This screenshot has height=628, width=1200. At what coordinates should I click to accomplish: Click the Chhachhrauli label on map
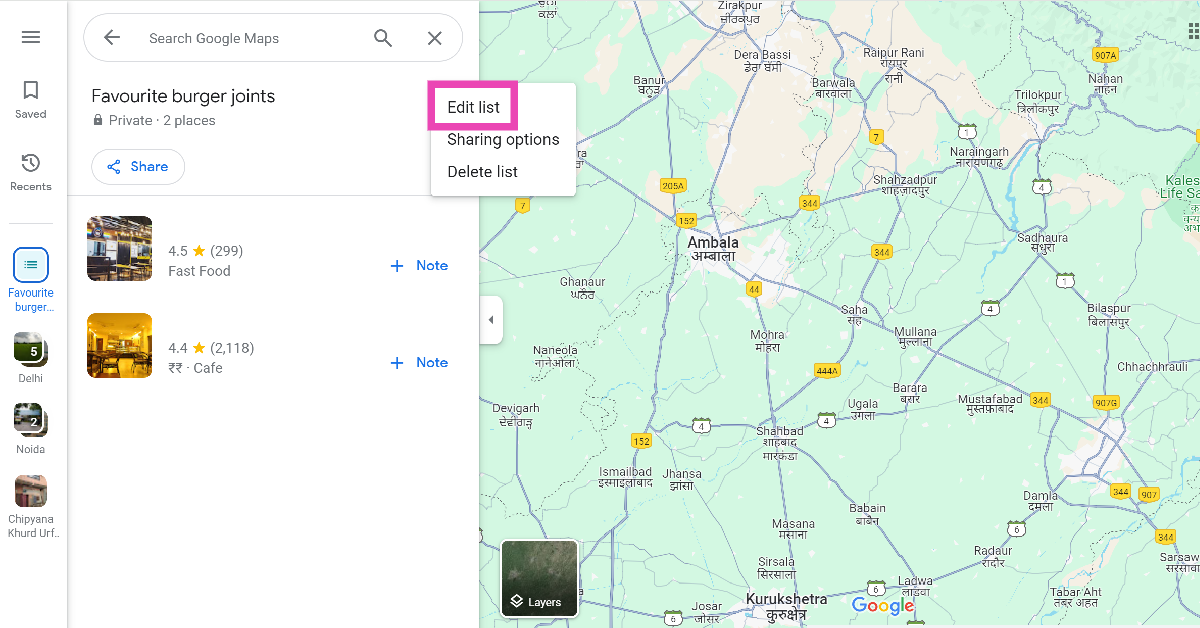click(x=1152, y=367)
